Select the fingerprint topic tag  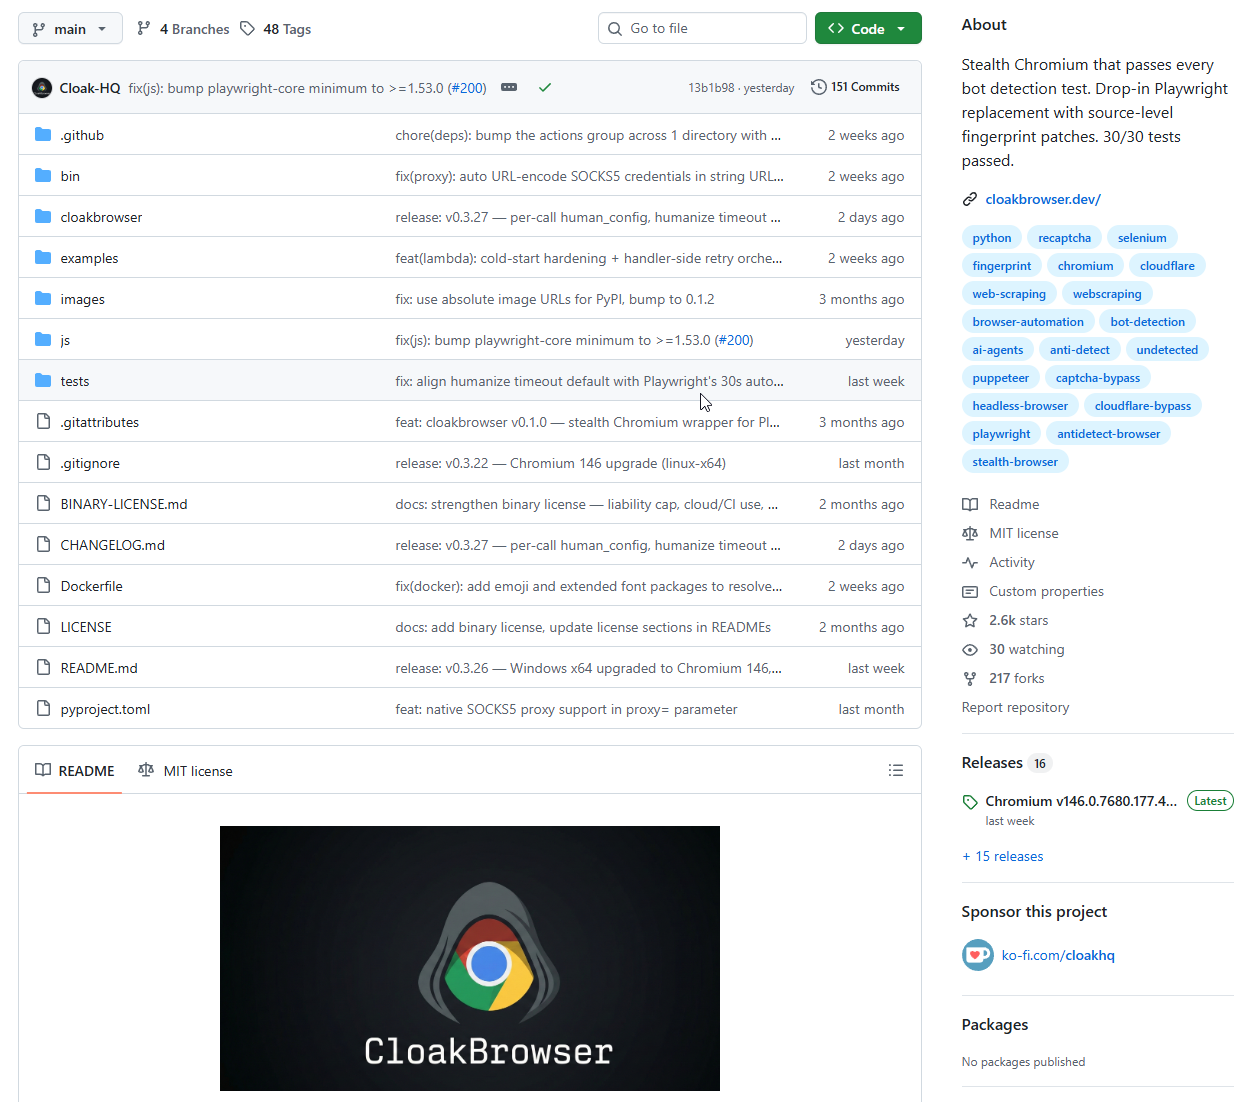click(1002, 266)
